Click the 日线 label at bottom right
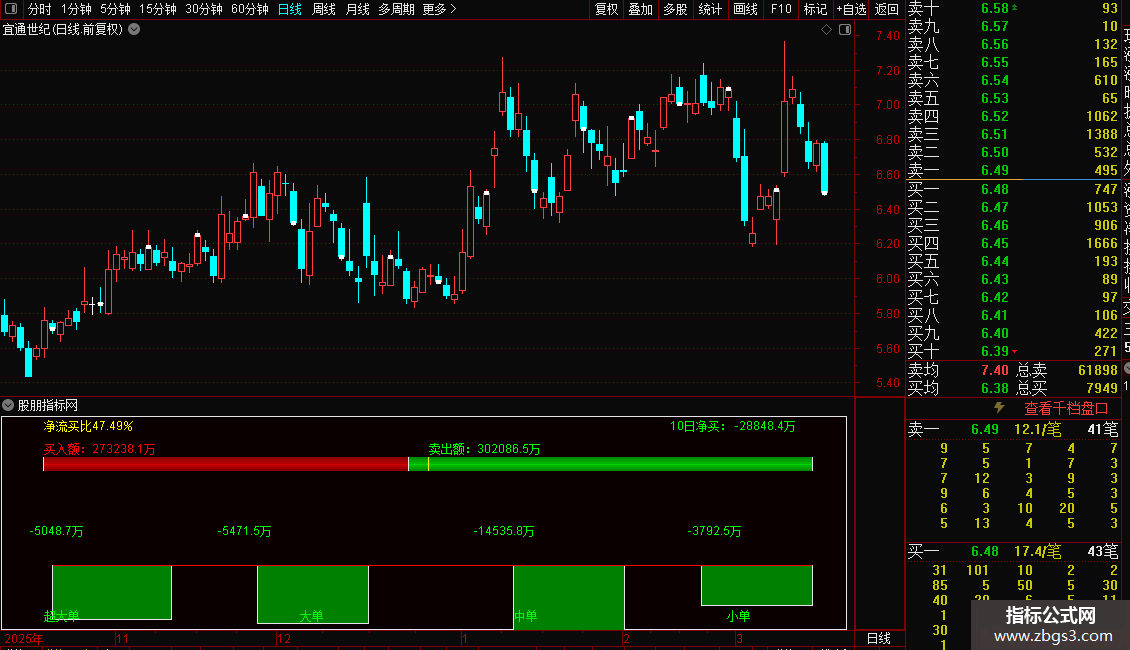This screenshot has height=650, width=1130. (x=878, y=638)
